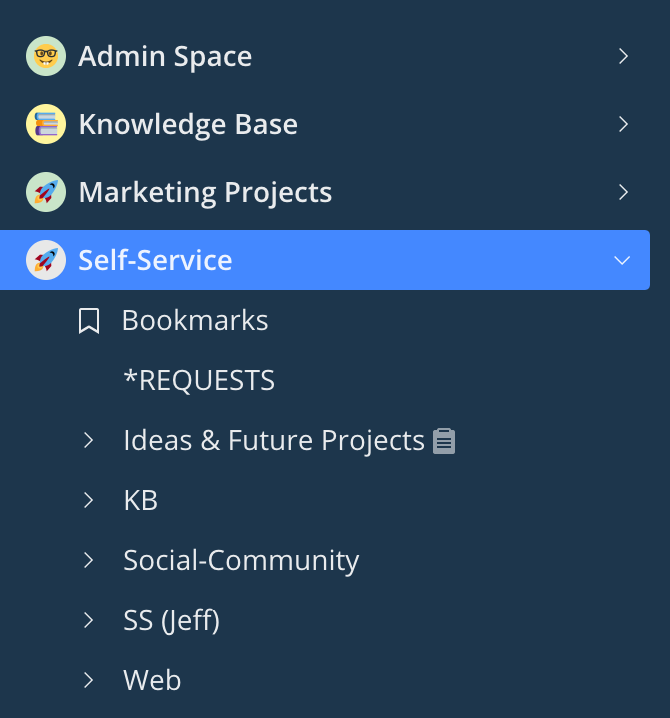Expand the Social-Community folder arrow
The height and width of the screenshot is (718, 670).
click(89, 560)
